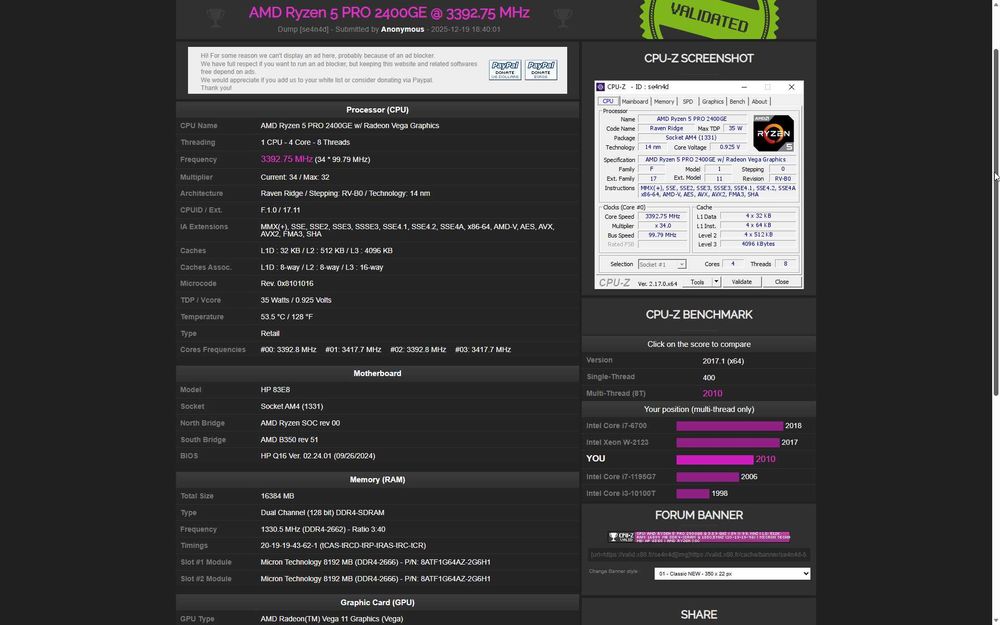This screenshot has width=1000, height=625.
Task: Click the Close button in CPU-Z screenshot
Action: click(782, 282)
